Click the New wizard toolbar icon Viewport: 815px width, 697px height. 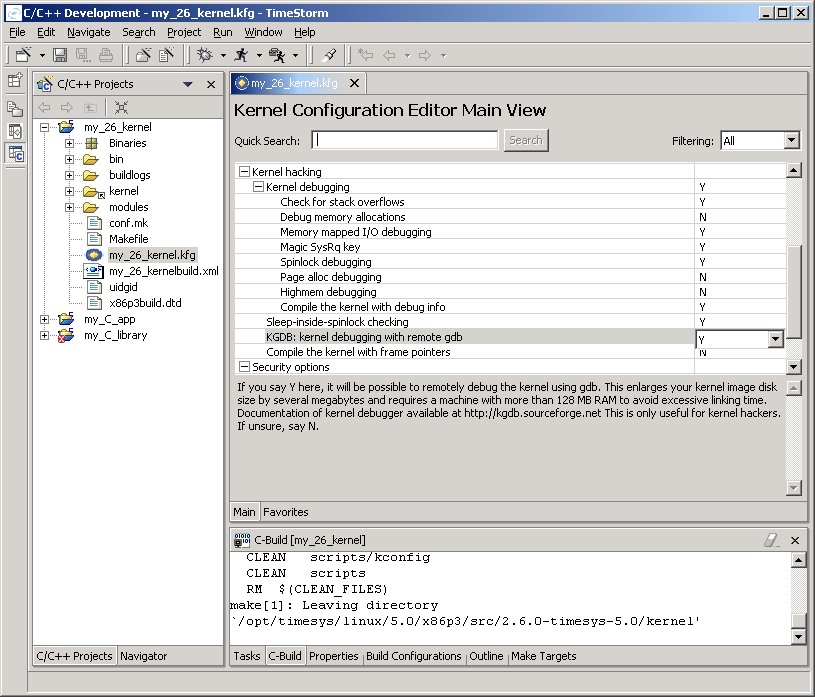23,55
